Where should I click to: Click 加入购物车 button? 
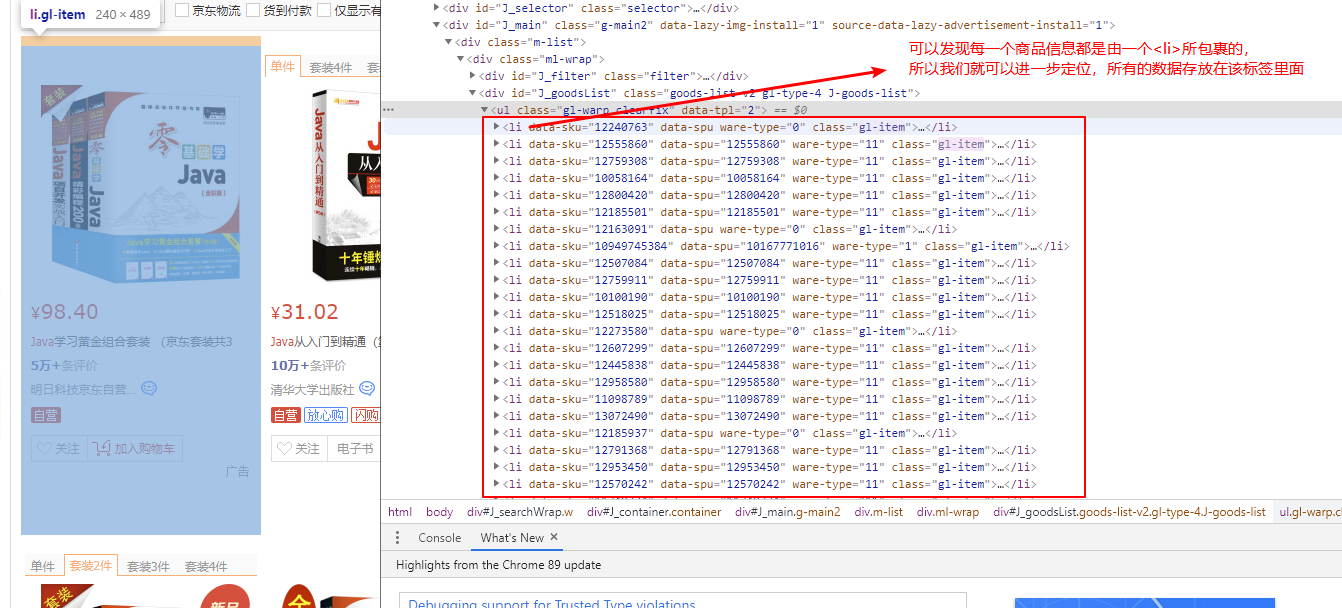point(135,449)
